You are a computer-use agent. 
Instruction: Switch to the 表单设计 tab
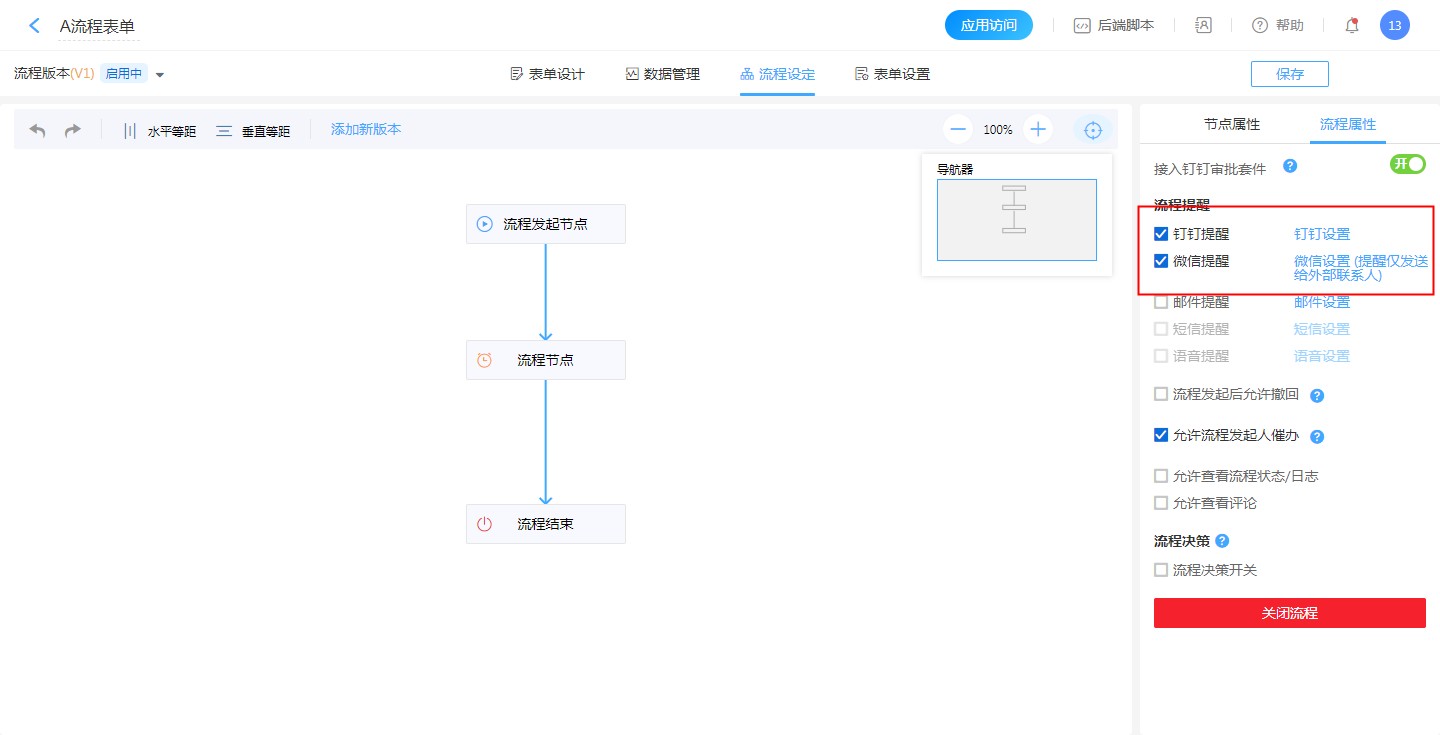click(x=547, y=74)
